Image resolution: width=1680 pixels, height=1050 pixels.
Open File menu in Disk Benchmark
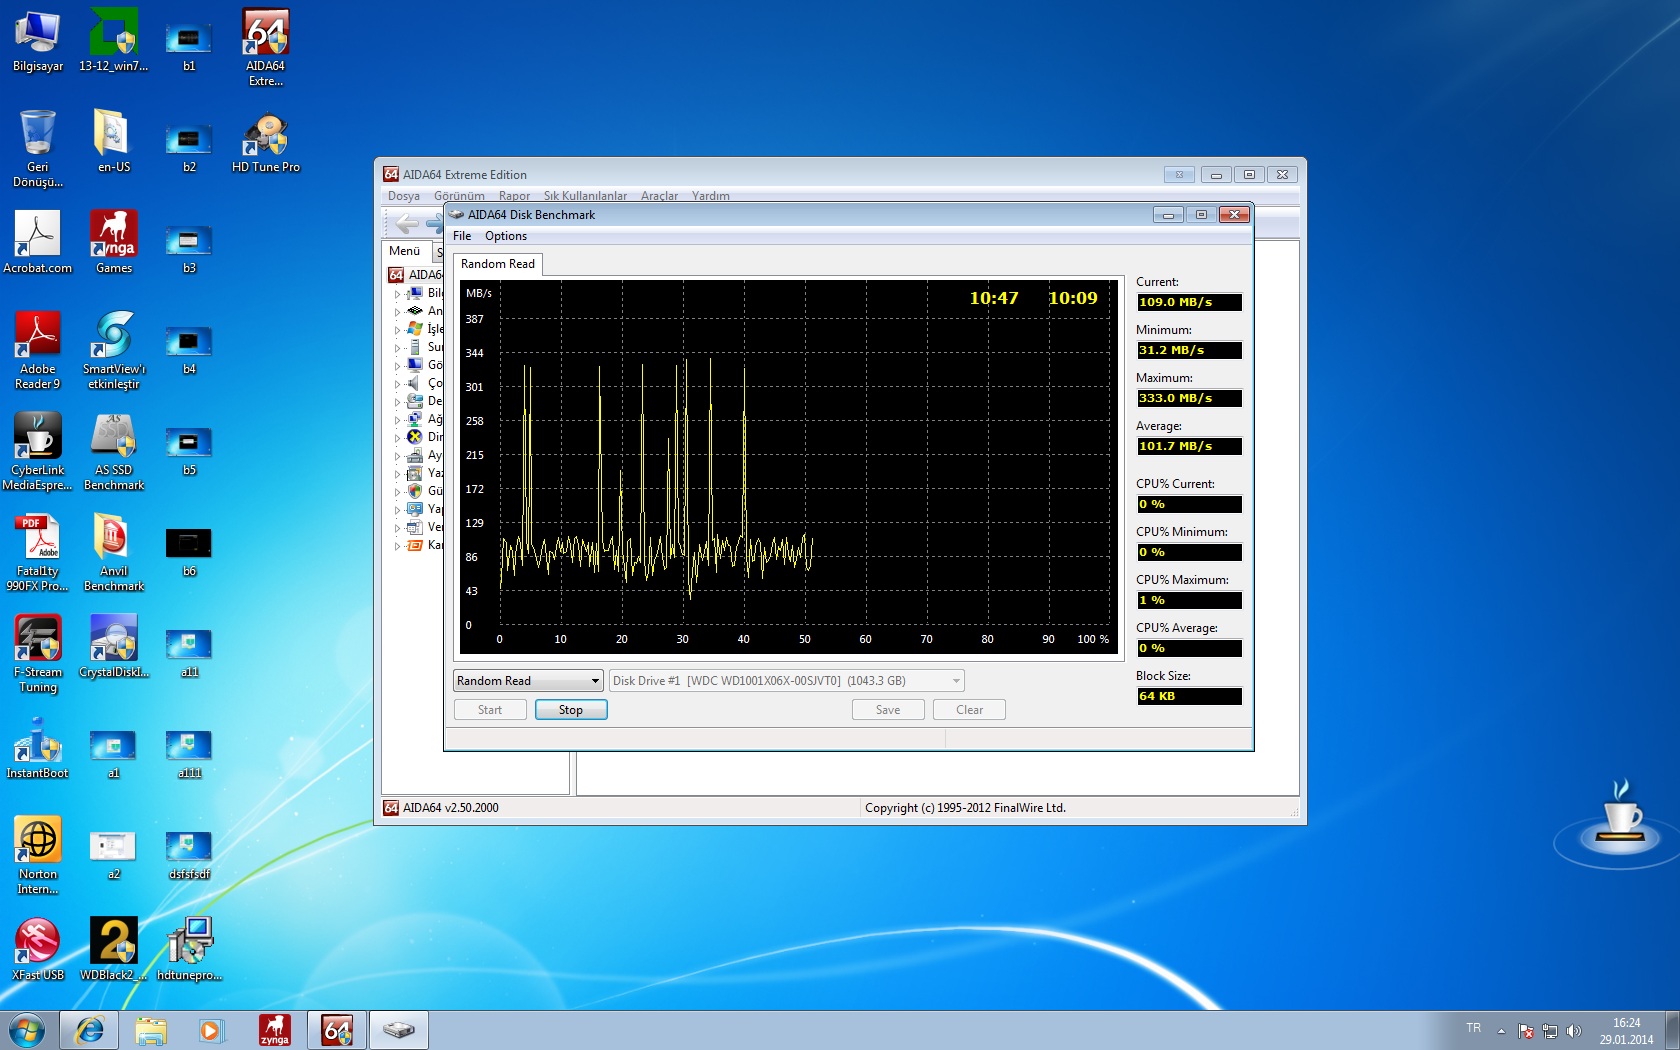tap(461, 236)
